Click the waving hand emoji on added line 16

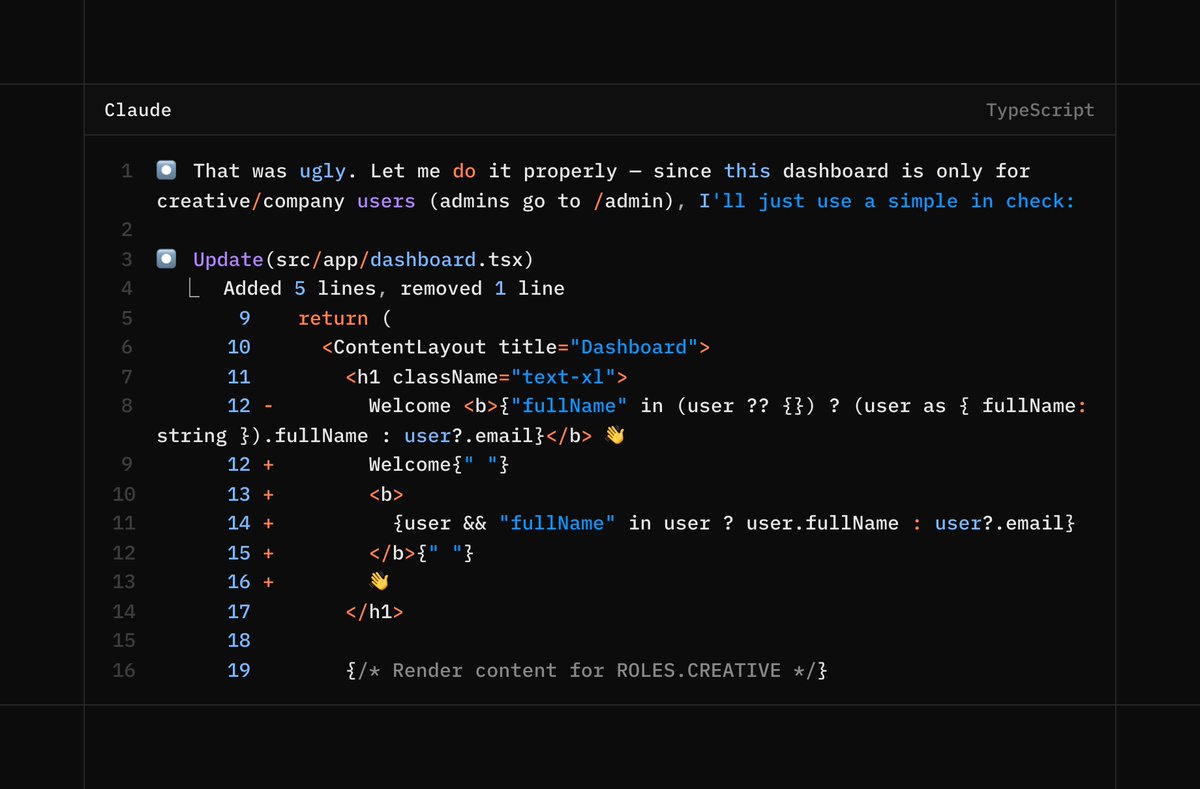click(x=378, y=582)
